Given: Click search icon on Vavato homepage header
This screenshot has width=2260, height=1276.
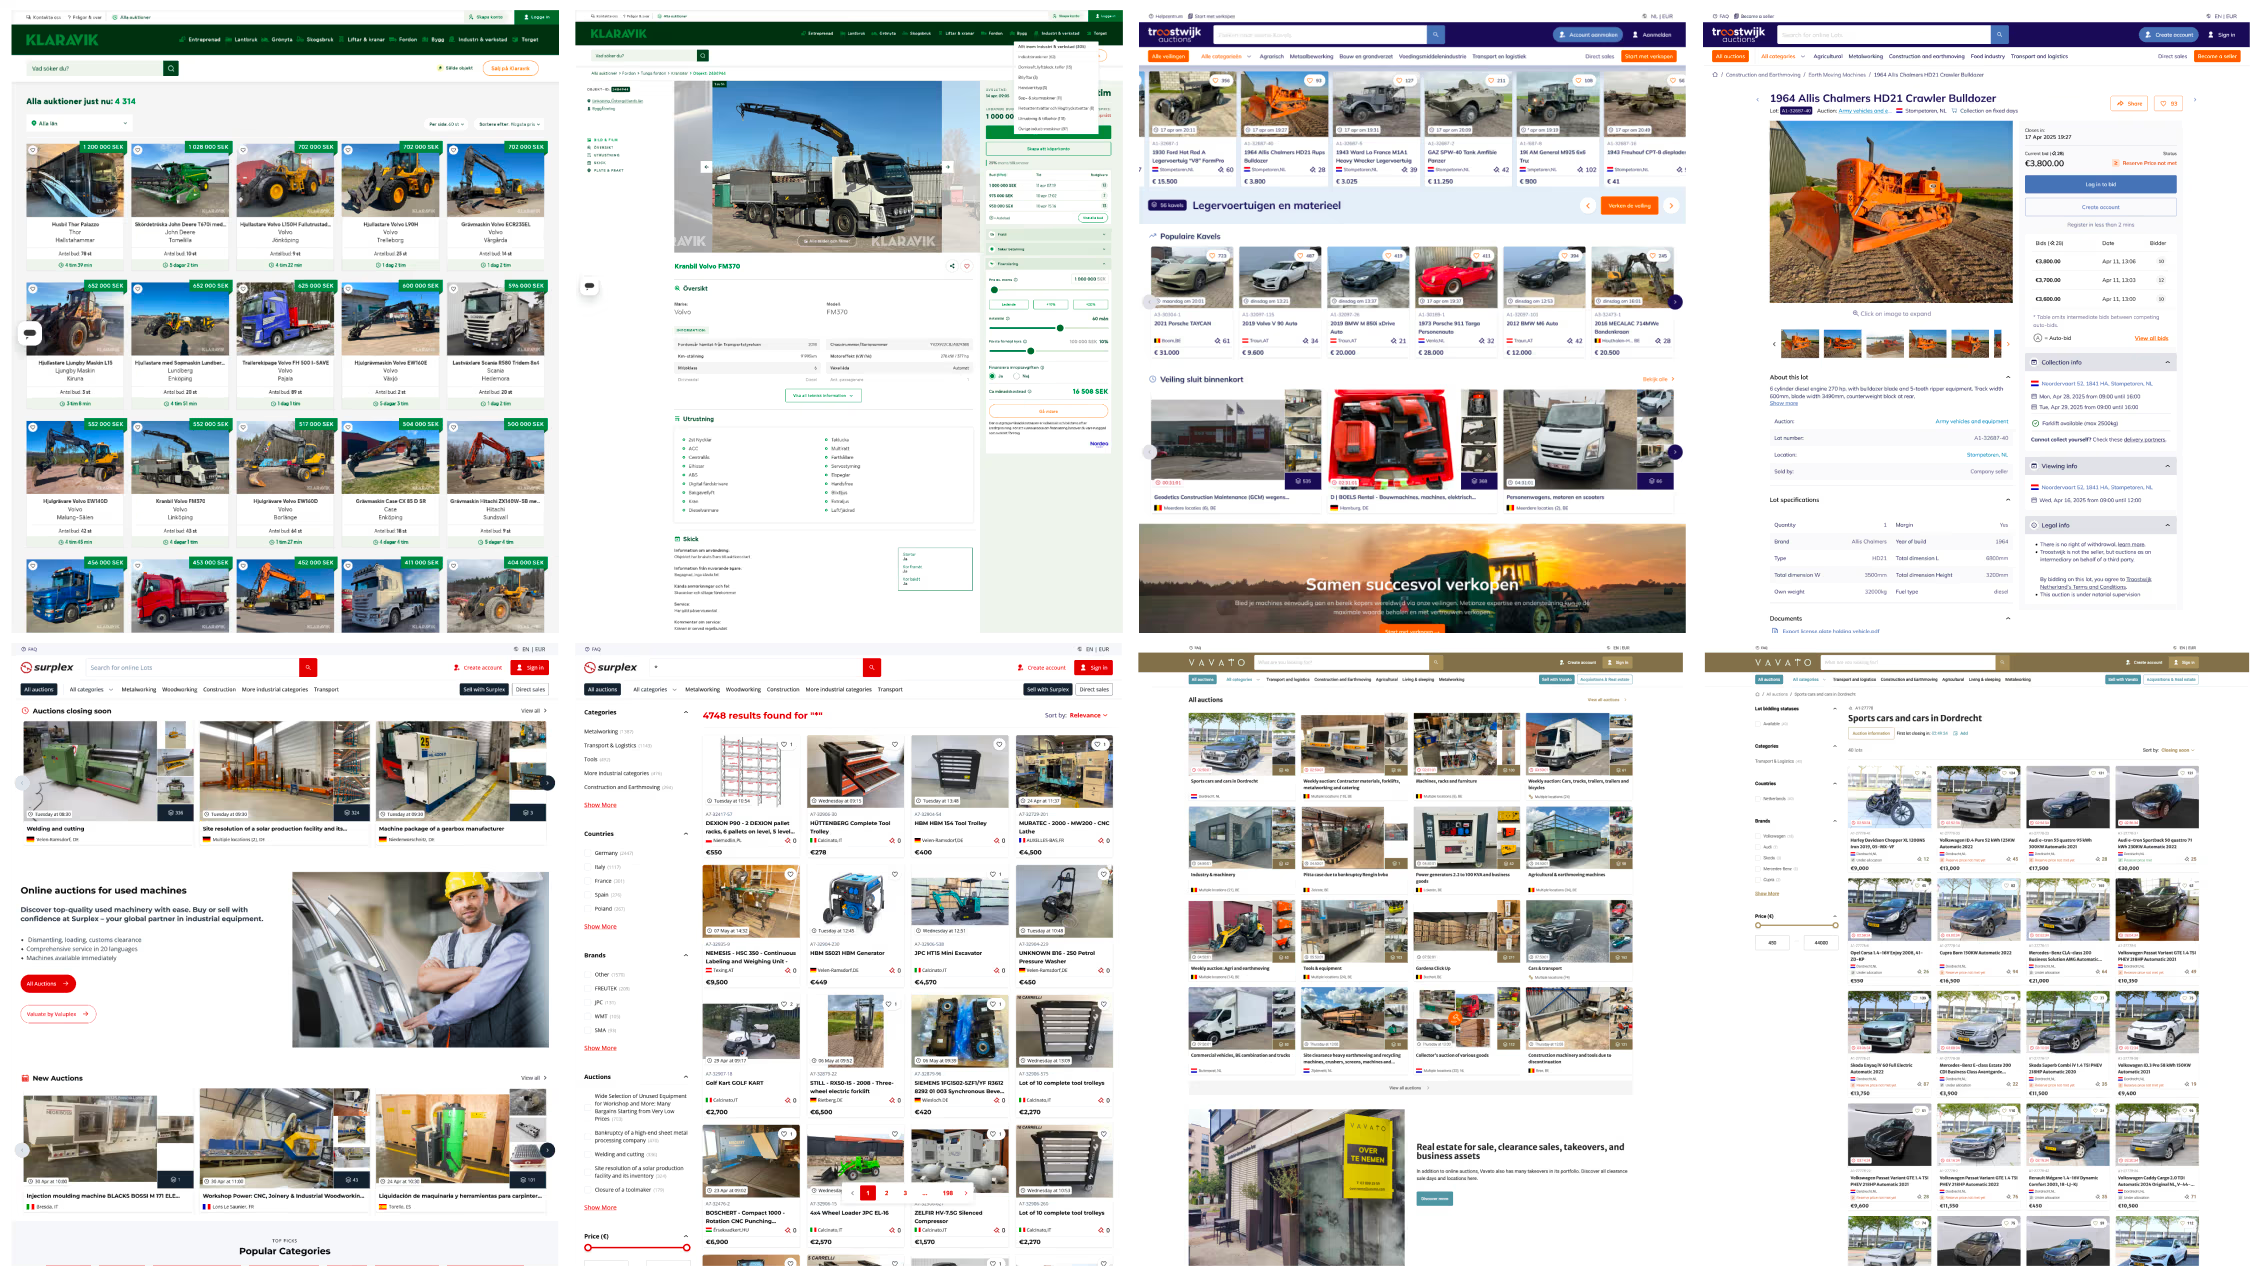Looking at the screenshot, I should (1436, 662).
